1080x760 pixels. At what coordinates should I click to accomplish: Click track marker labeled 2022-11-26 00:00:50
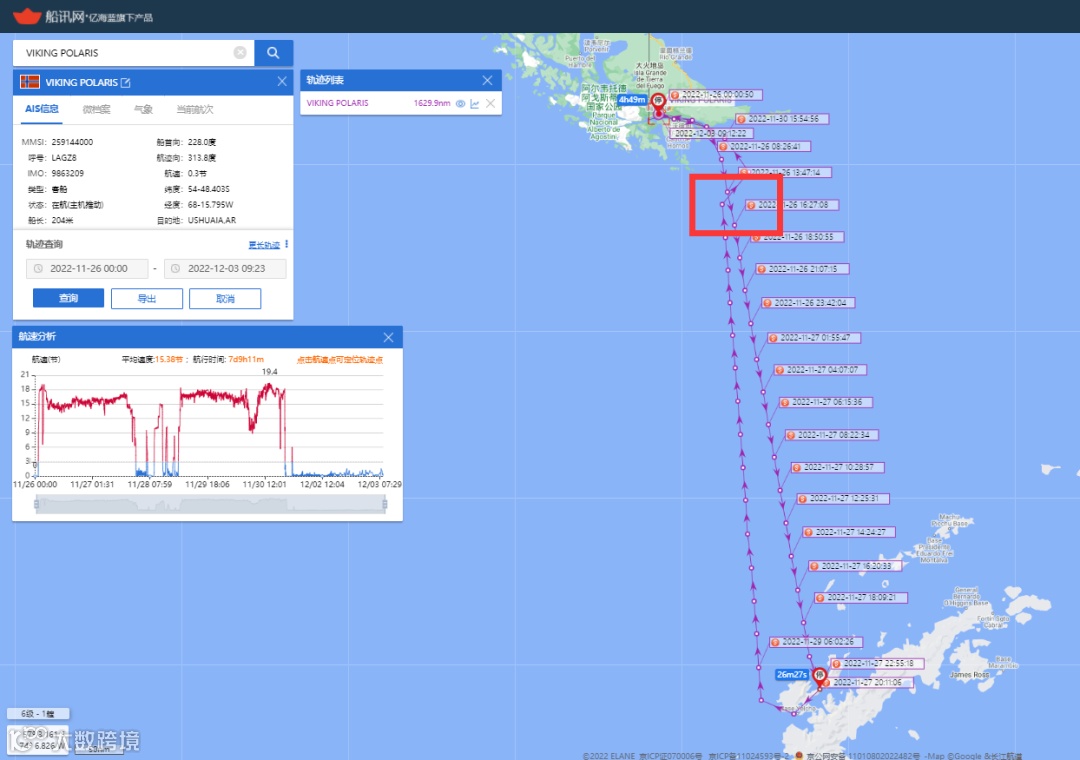[716, 95]
